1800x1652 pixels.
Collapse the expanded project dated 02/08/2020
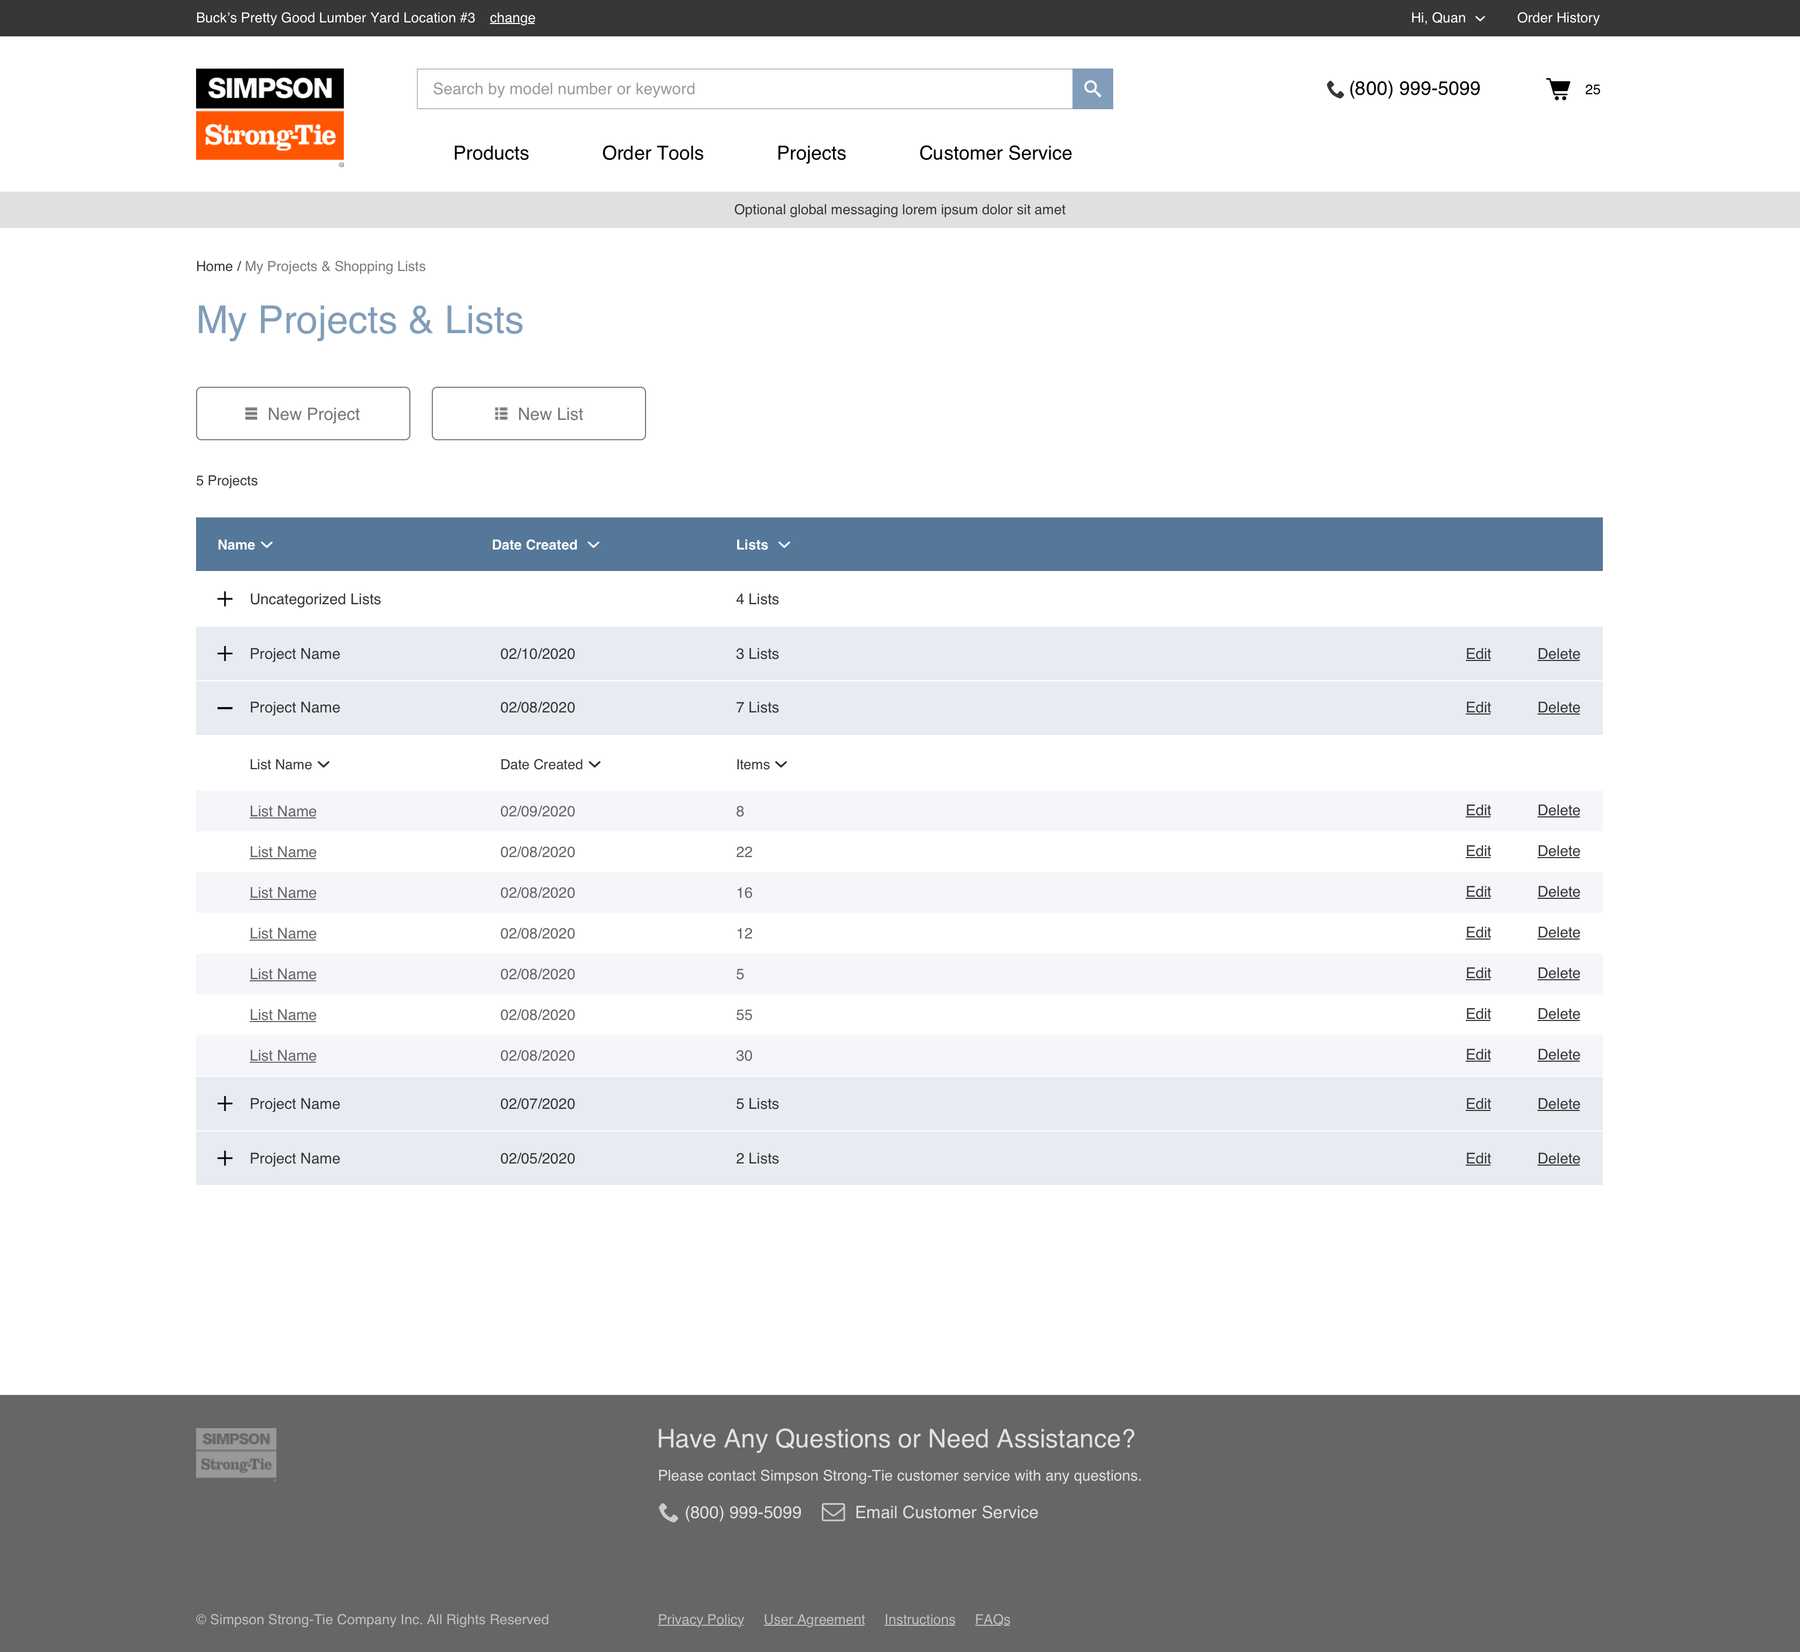point(225,708)
